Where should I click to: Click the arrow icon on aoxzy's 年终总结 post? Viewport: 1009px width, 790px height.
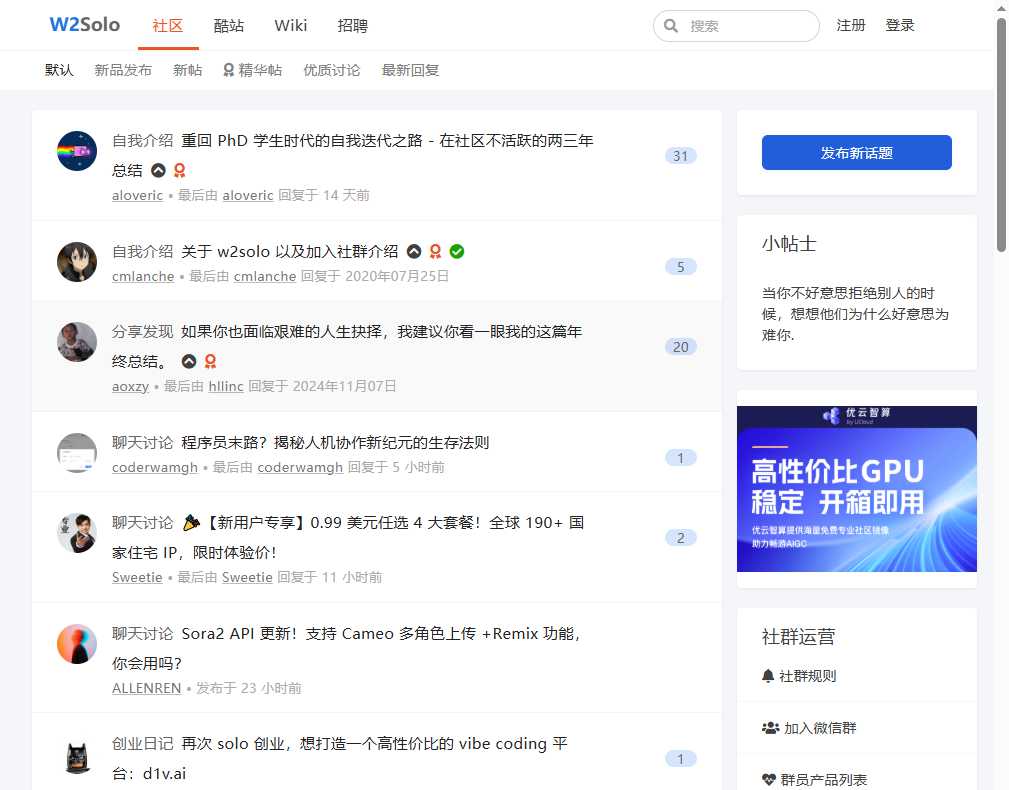click(189, 361)
